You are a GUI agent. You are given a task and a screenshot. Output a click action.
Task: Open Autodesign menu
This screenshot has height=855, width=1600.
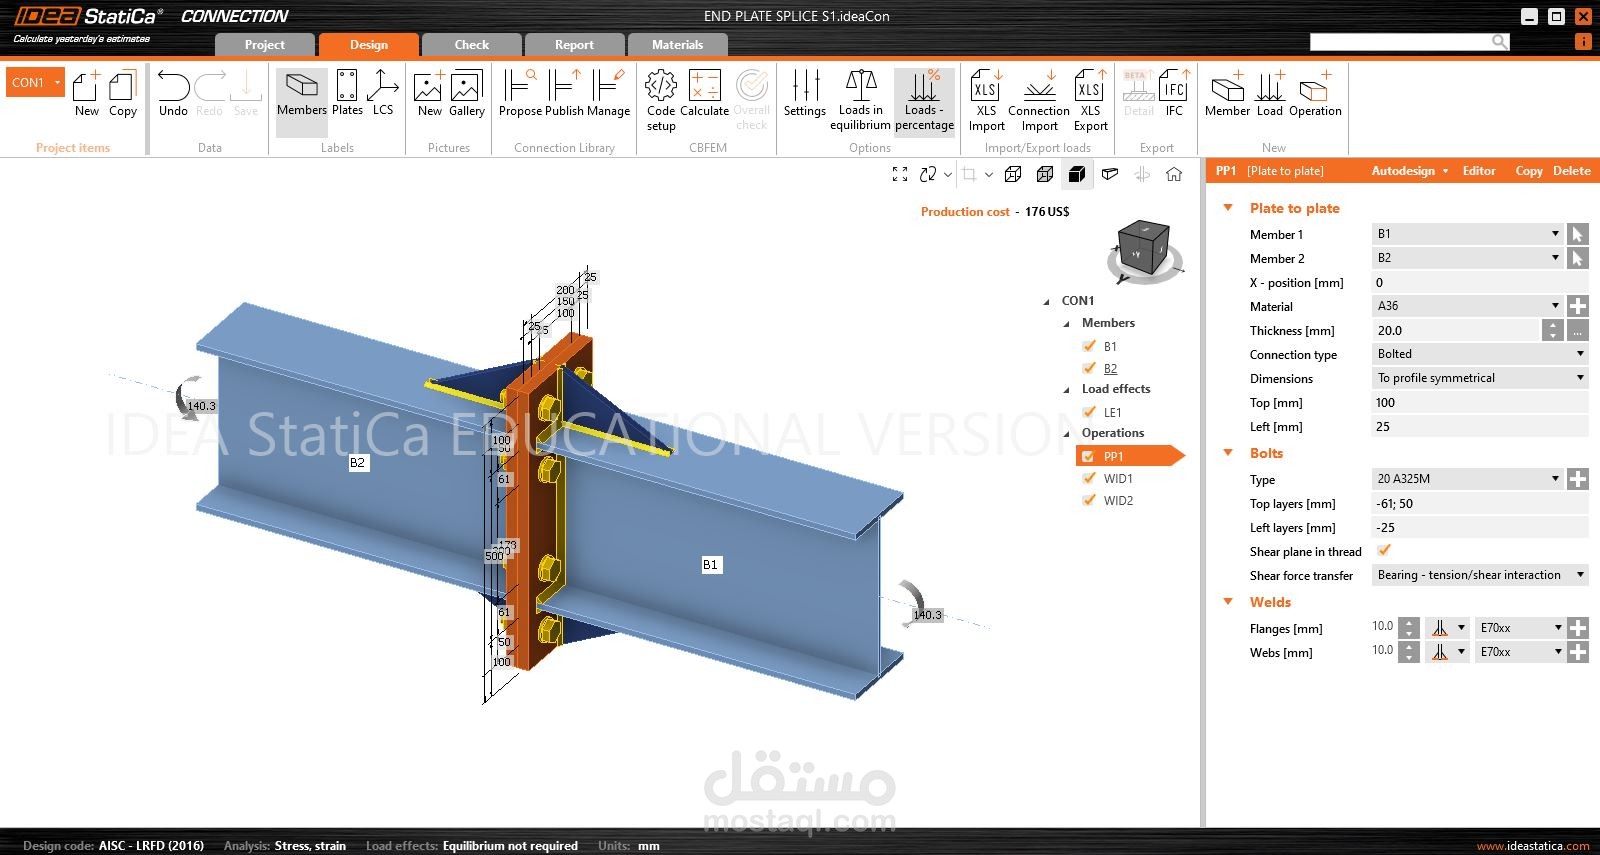1409,171
